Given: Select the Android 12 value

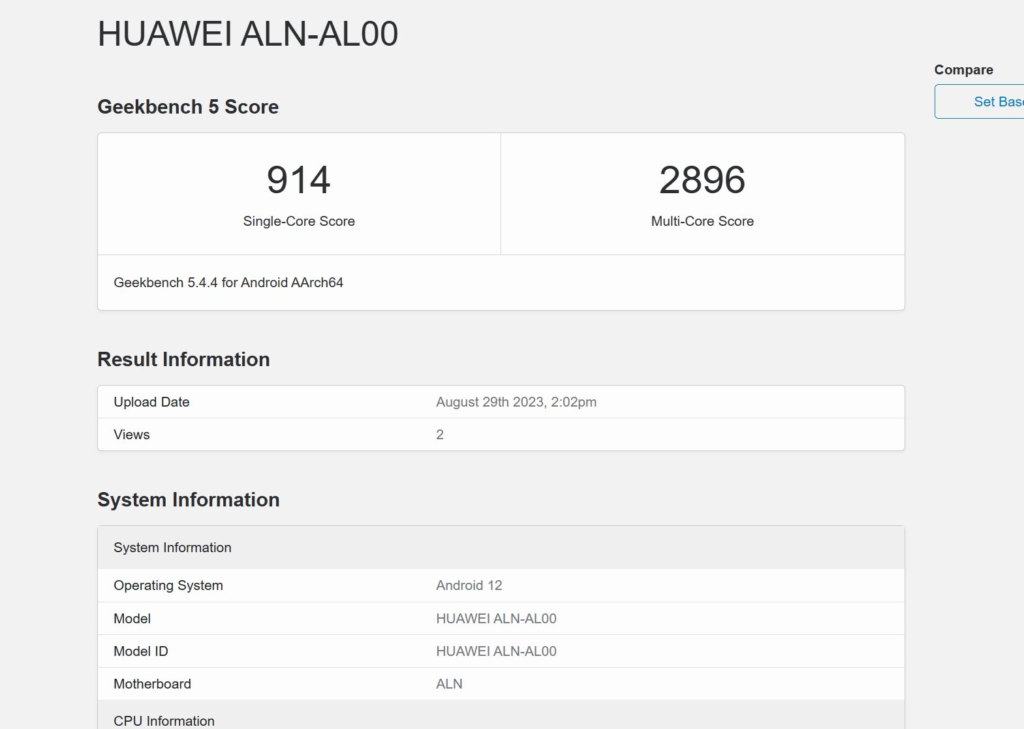Looking at the screenshot, I should [x=469, y=586].
